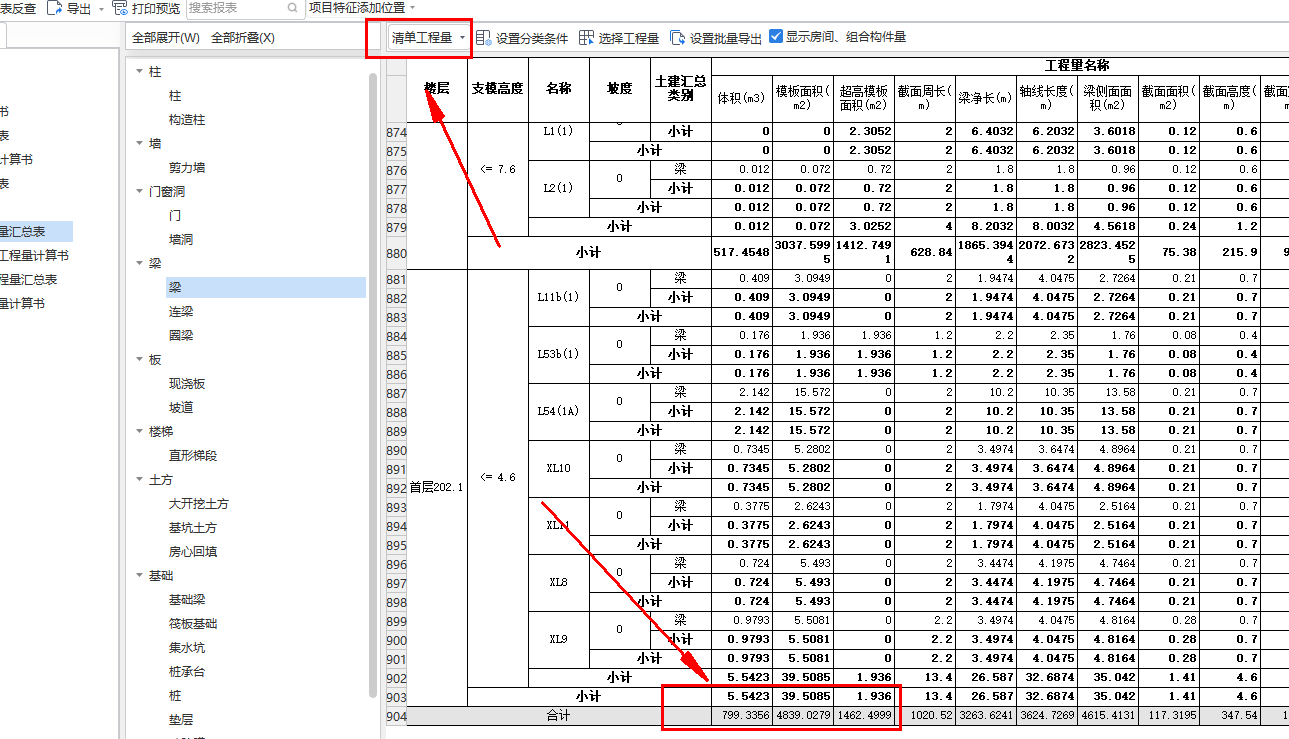
Task: Select 圈梁 tree item
Action: 181,336
